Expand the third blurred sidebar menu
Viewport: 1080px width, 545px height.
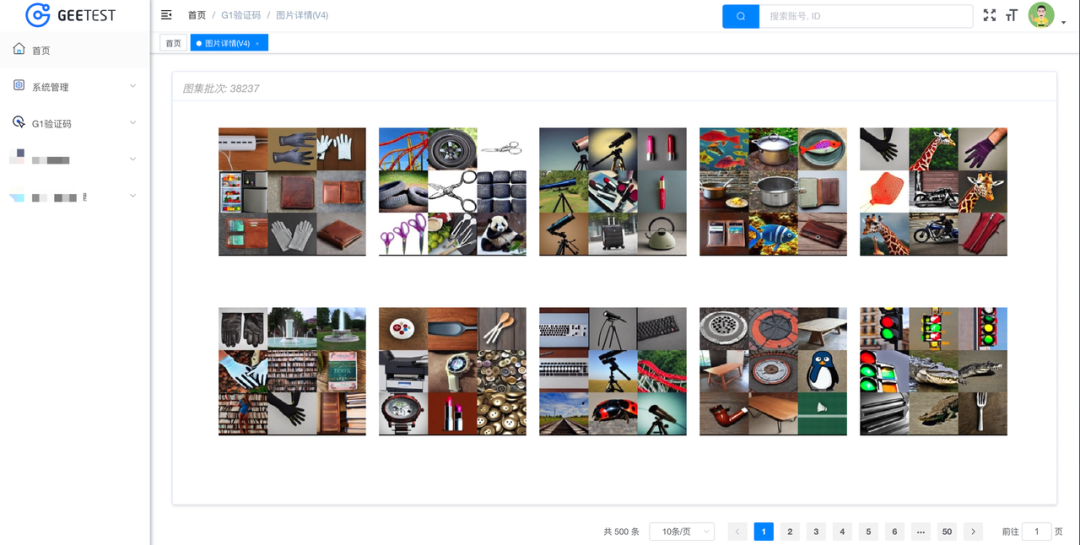point(133,159)
